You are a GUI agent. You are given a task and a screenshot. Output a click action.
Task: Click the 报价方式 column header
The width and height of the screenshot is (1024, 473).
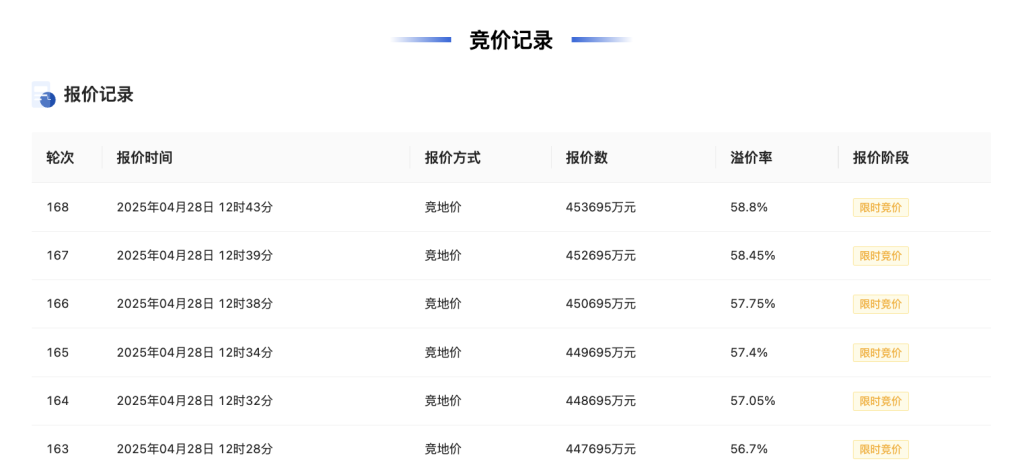tap(453, 158)
